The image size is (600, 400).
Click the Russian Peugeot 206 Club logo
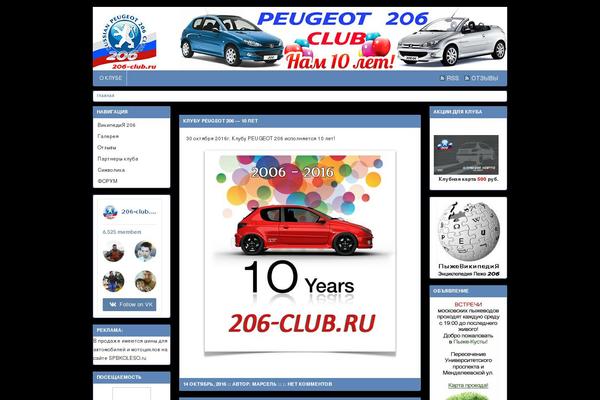click(125, 41)
